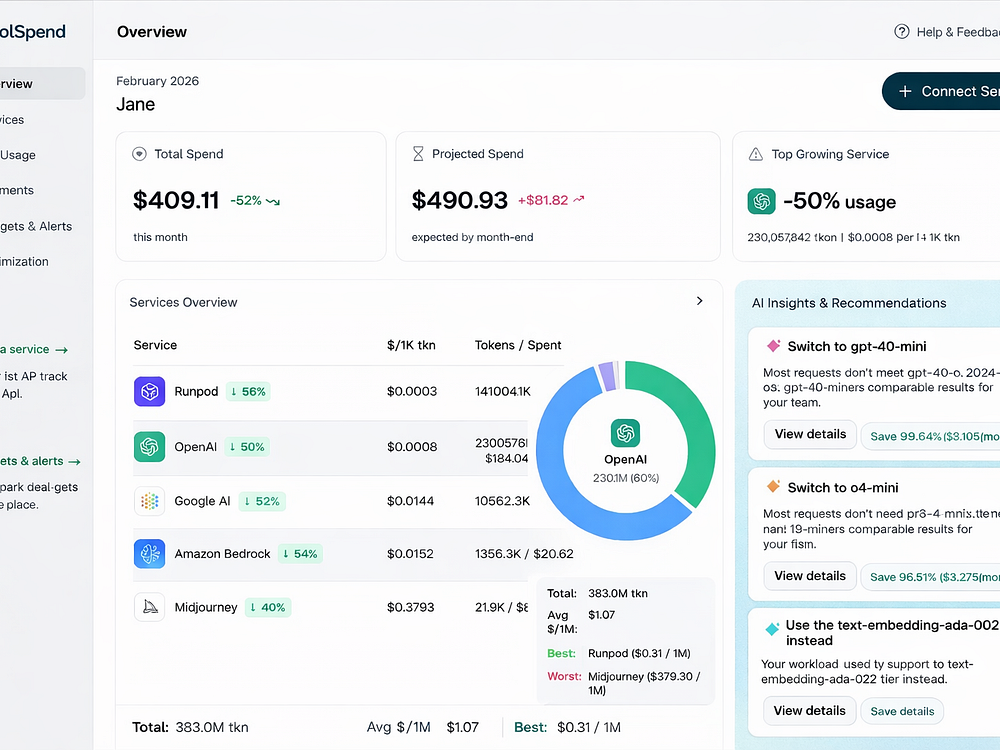Click the '-50% usage' text
The width and height of the screenshot is (1000, 750).
tap(839, 202)
